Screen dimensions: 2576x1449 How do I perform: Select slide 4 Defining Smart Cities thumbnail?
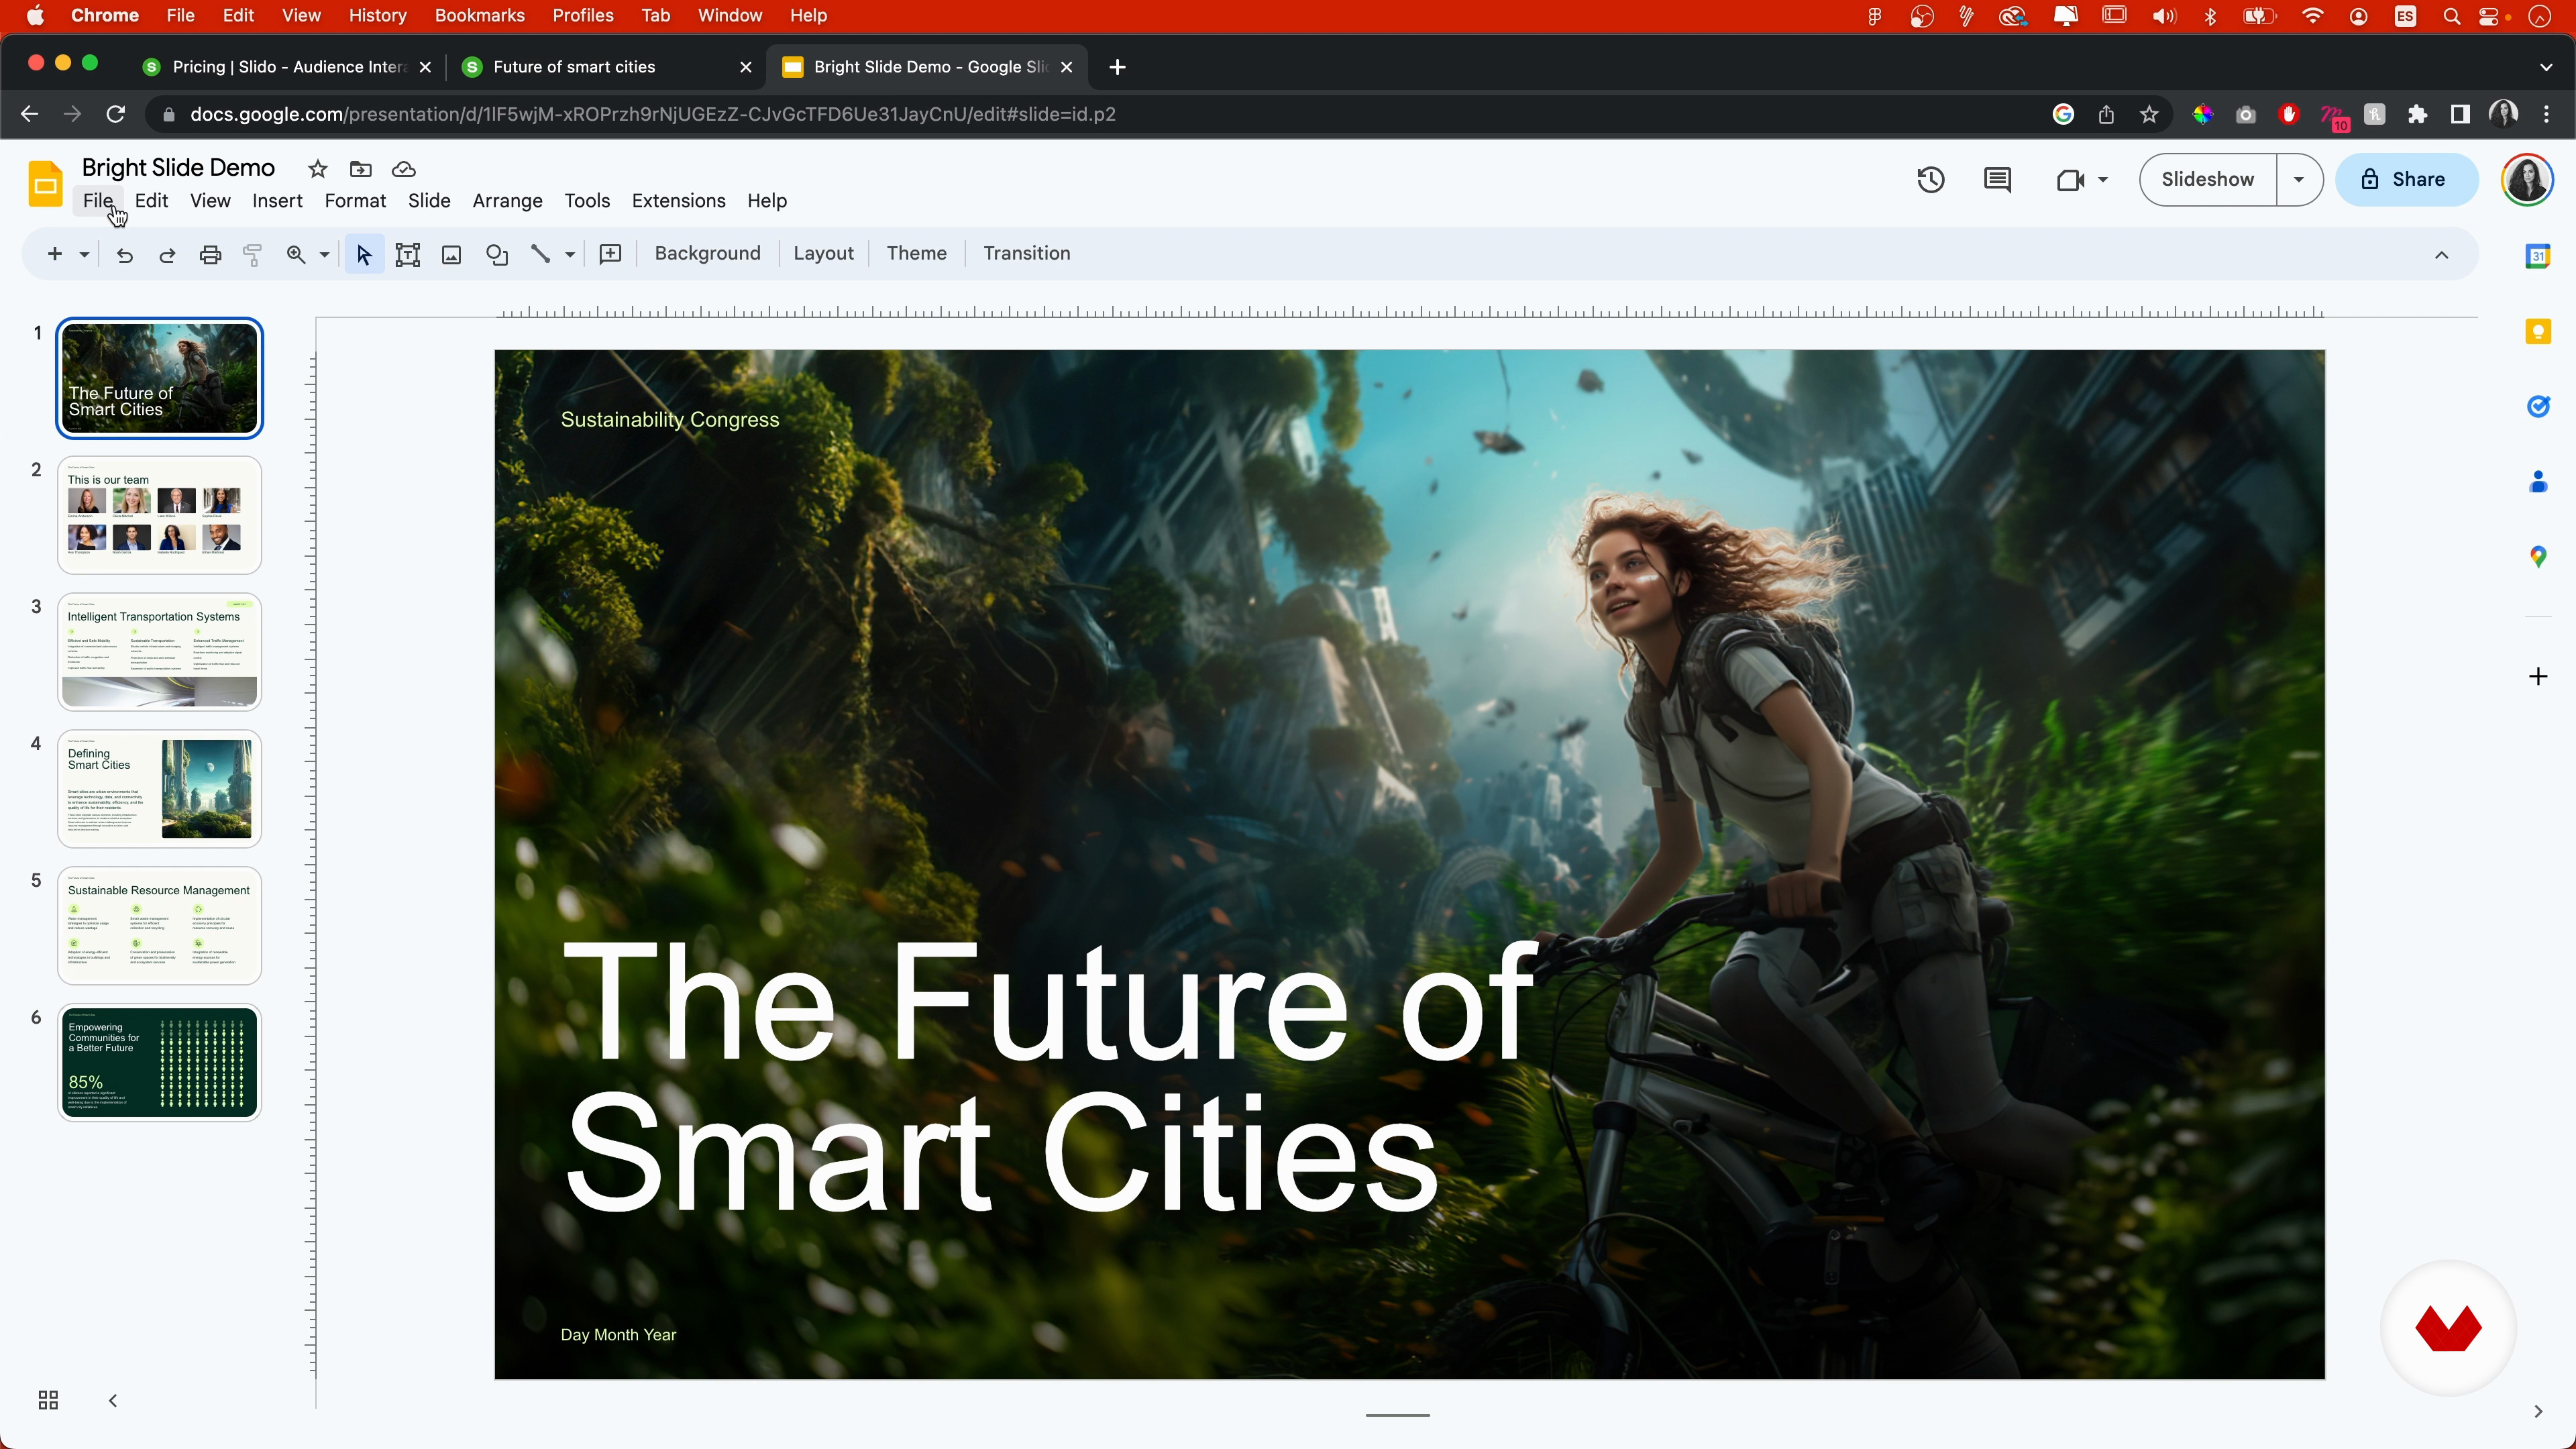(159, 788)
